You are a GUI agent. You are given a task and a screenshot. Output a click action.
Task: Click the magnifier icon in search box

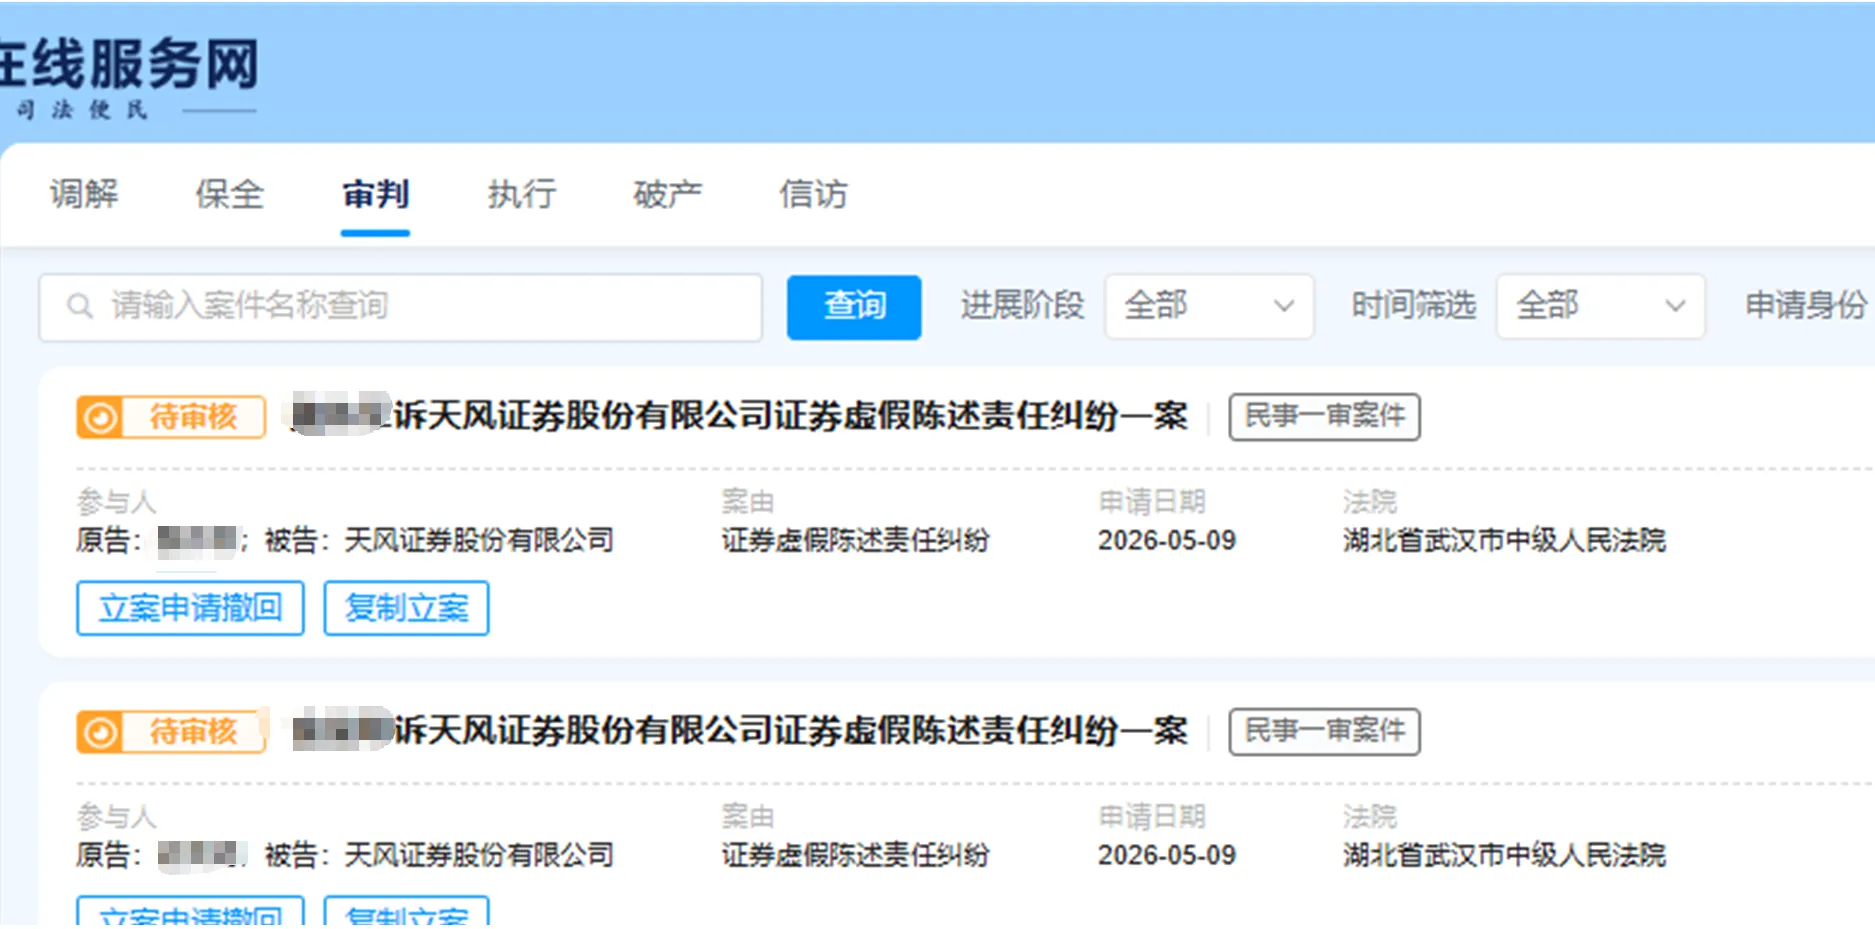[80, 306]
